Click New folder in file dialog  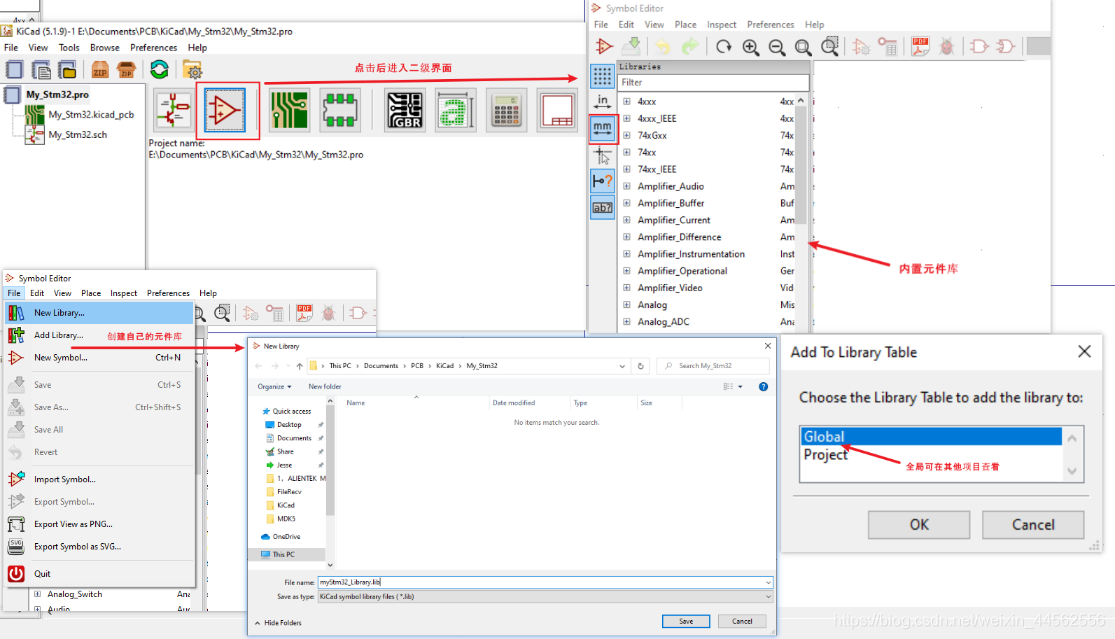[x=324, y=387]
